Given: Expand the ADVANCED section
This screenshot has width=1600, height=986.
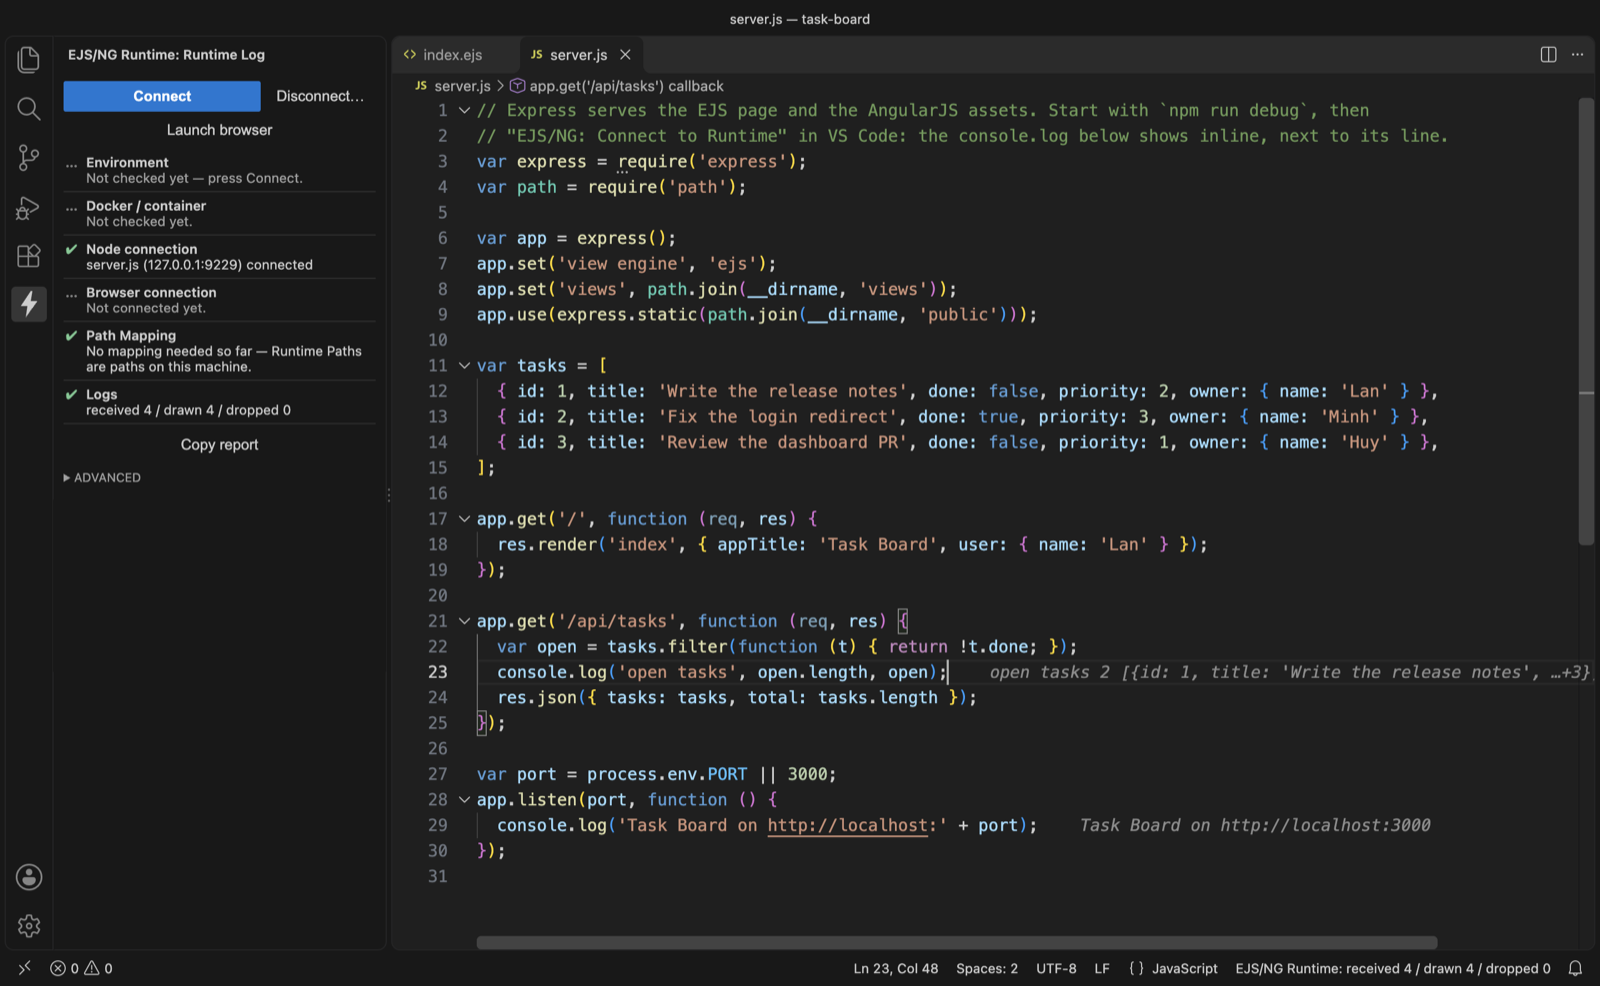Looking at the screenshot, I should click(102, 478).
